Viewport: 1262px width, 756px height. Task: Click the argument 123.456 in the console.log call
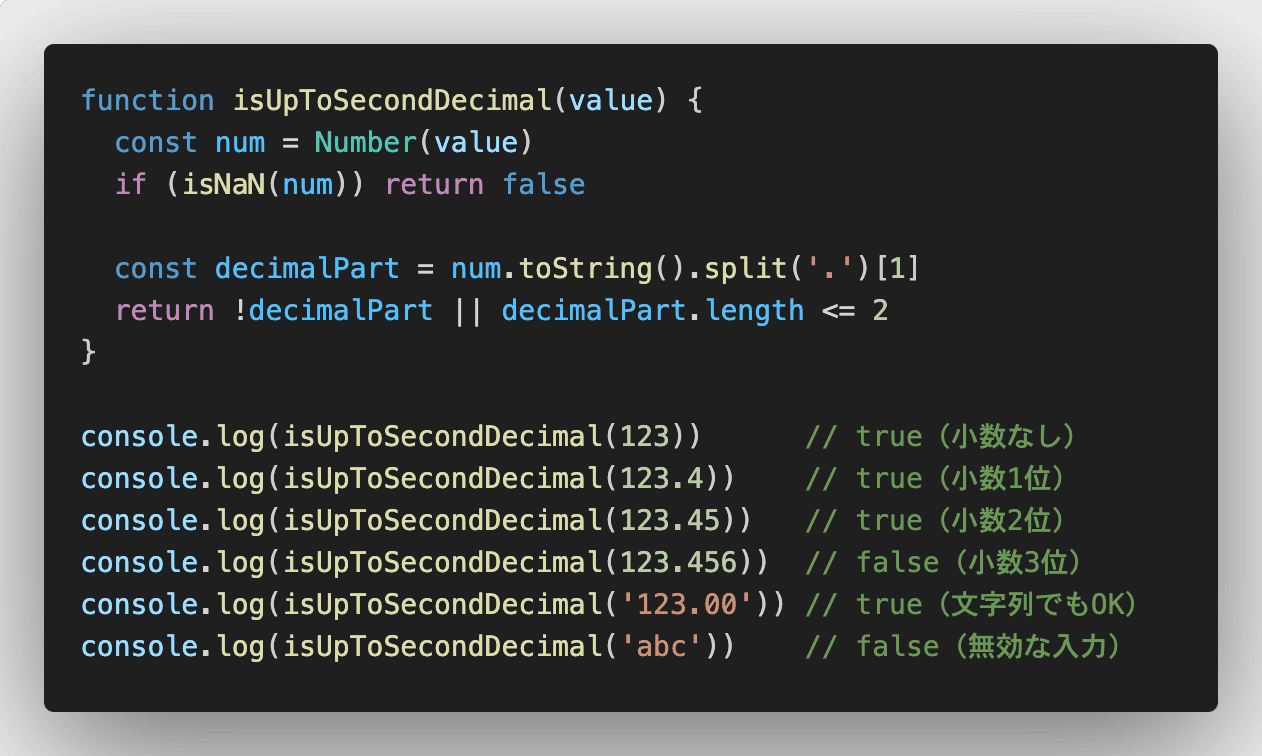[678, 563]
